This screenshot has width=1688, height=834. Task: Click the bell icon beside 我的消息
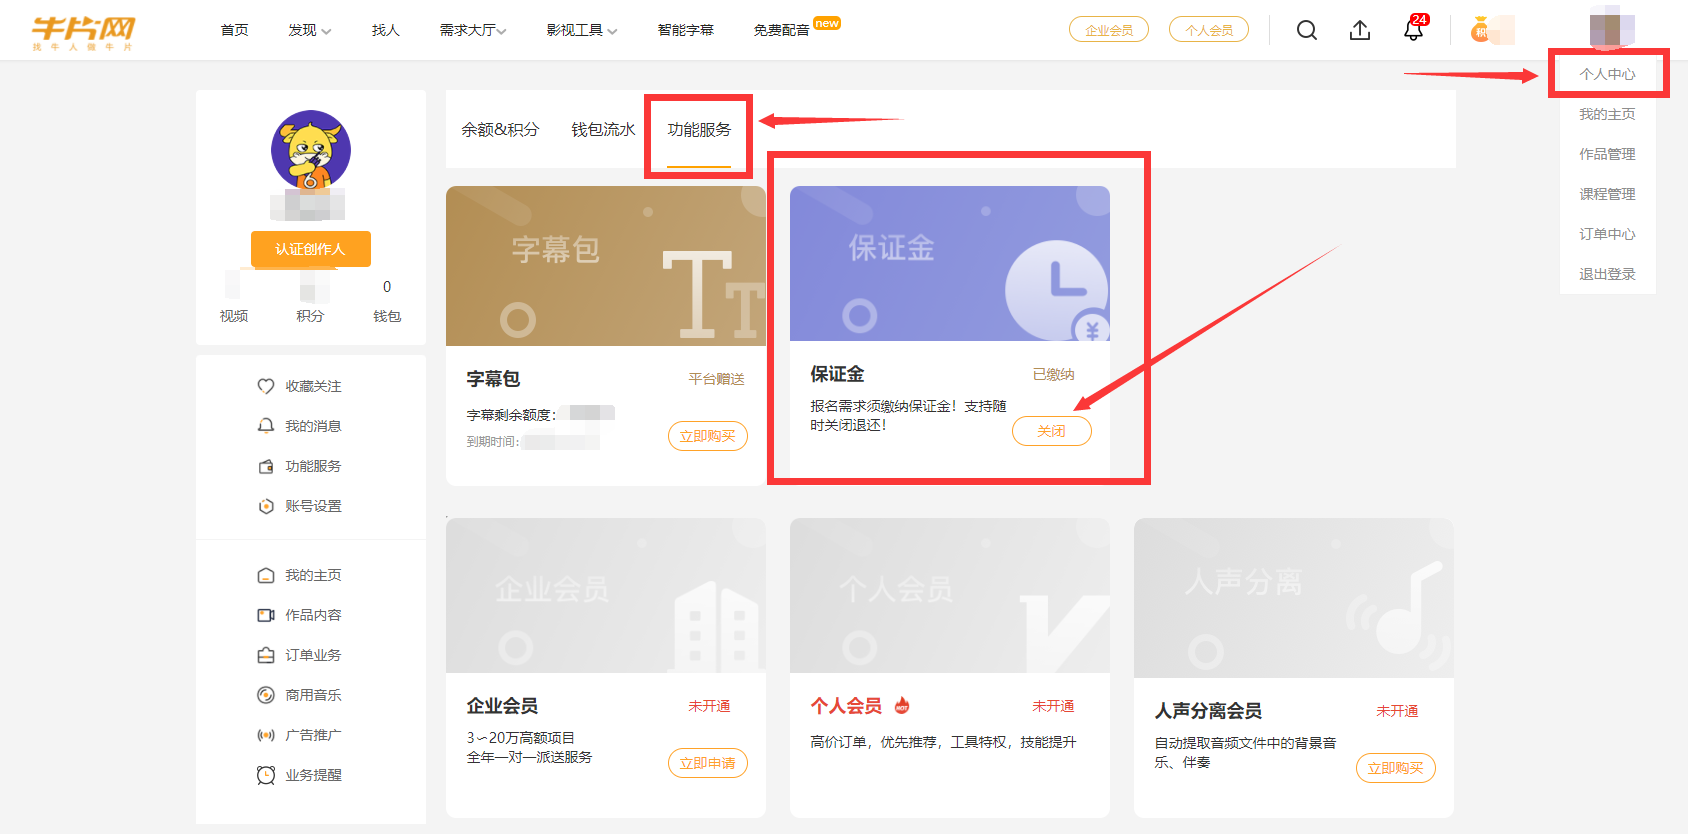pos(265,426)
